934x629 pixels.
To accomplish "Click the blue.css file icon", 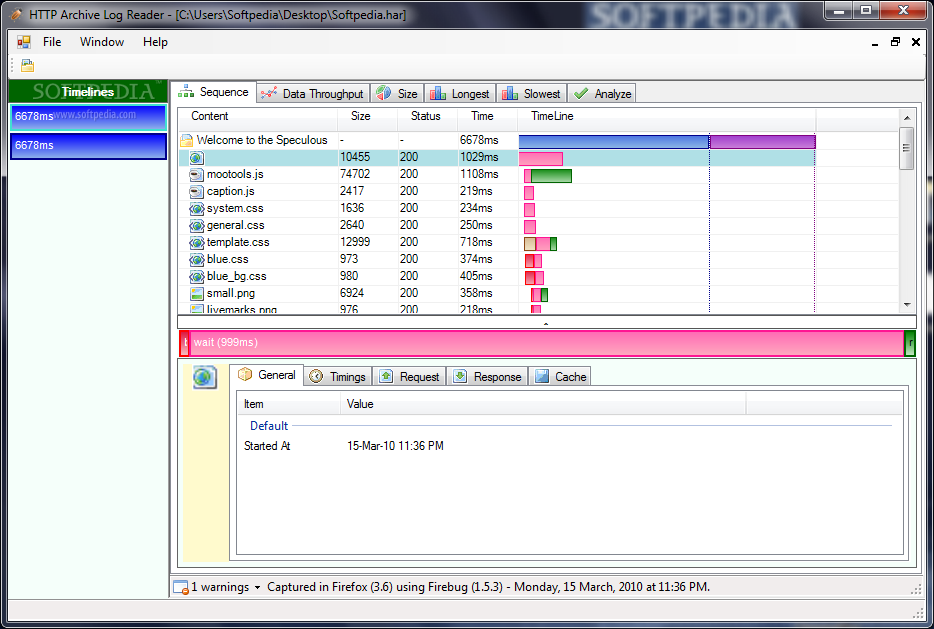I will (x=197, y=260).
